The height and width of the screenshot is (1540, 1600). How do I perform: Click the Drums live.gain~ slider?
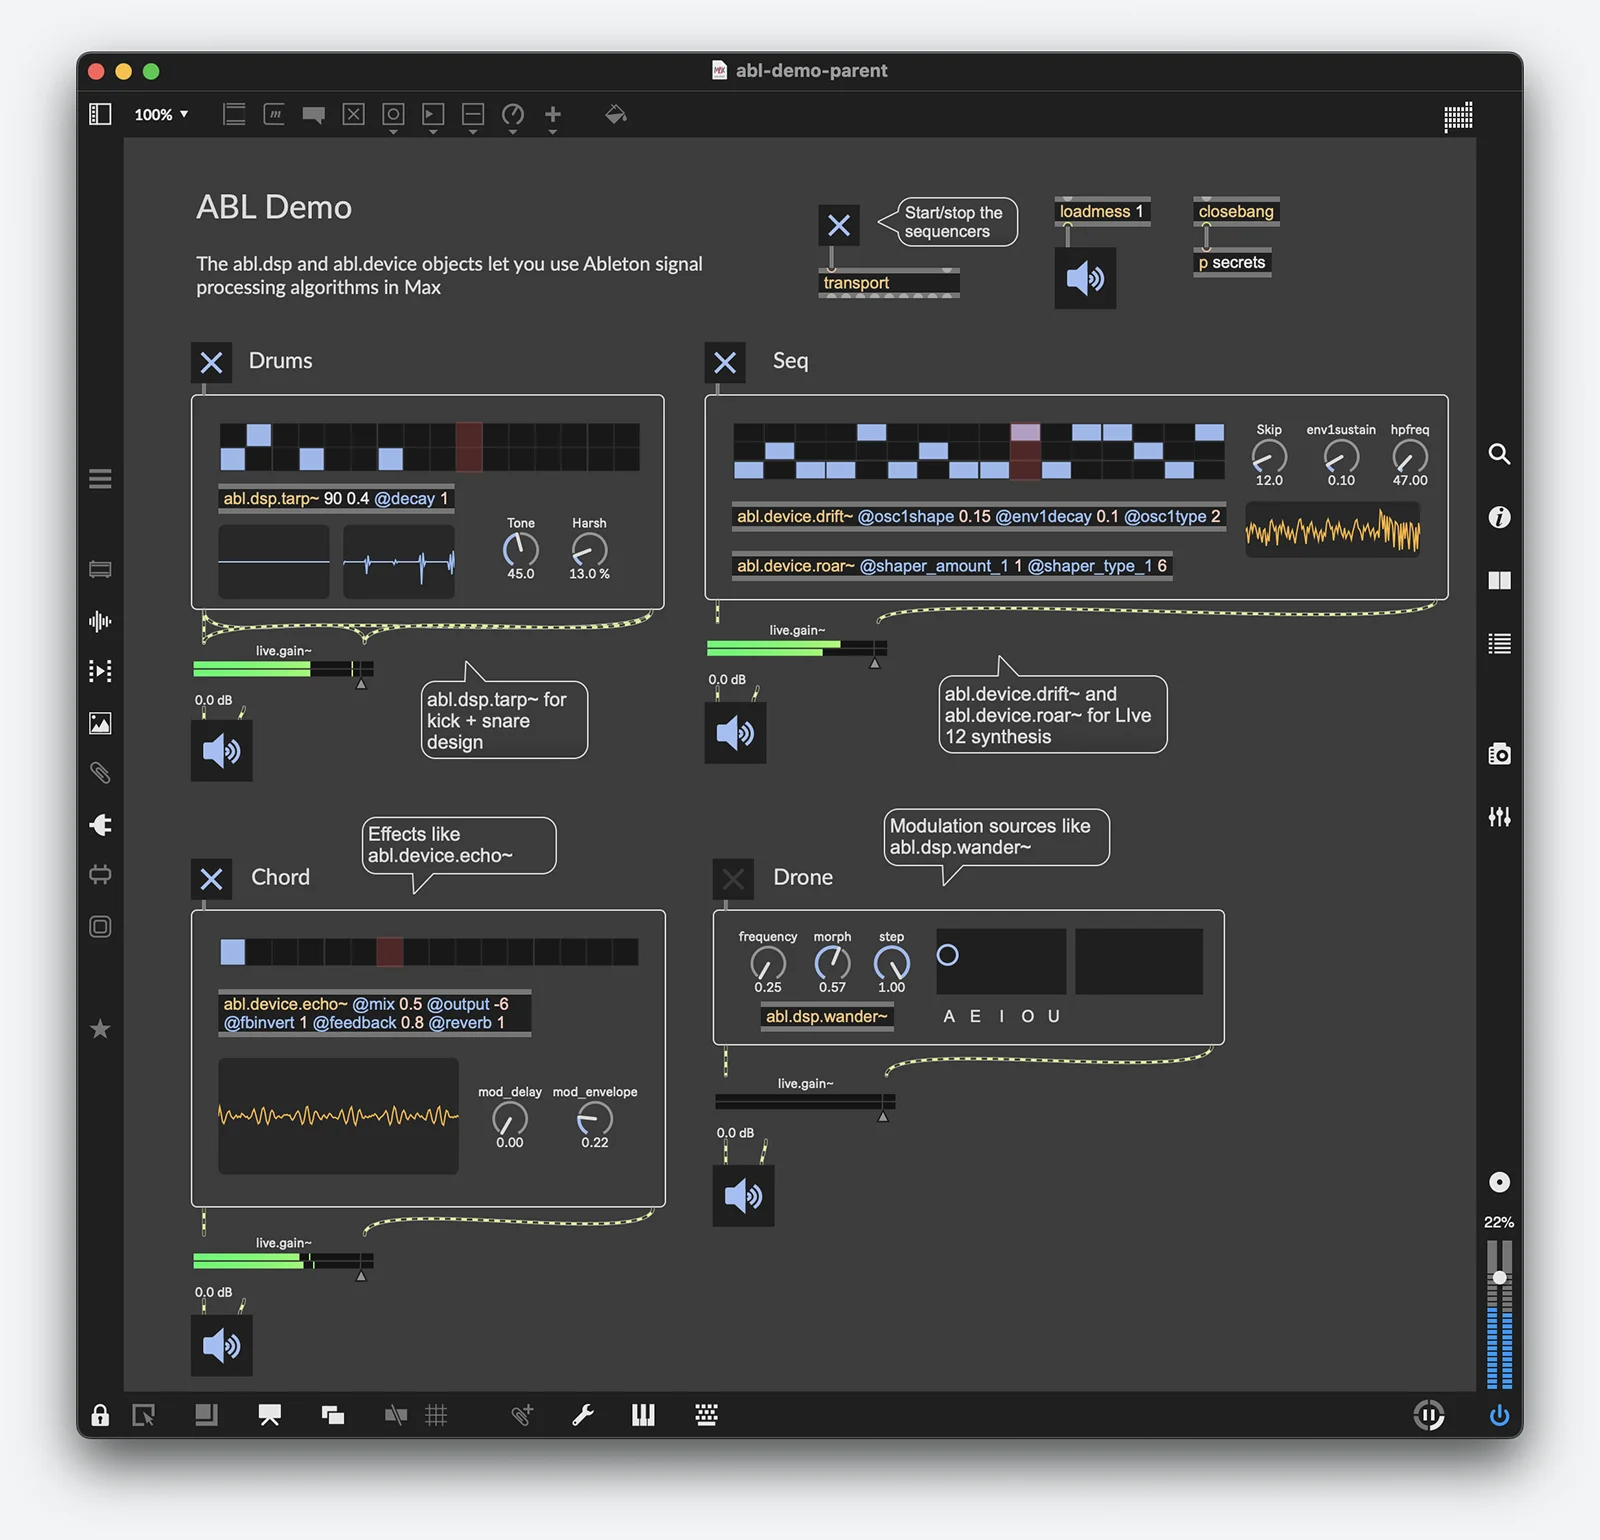[283, 669]
